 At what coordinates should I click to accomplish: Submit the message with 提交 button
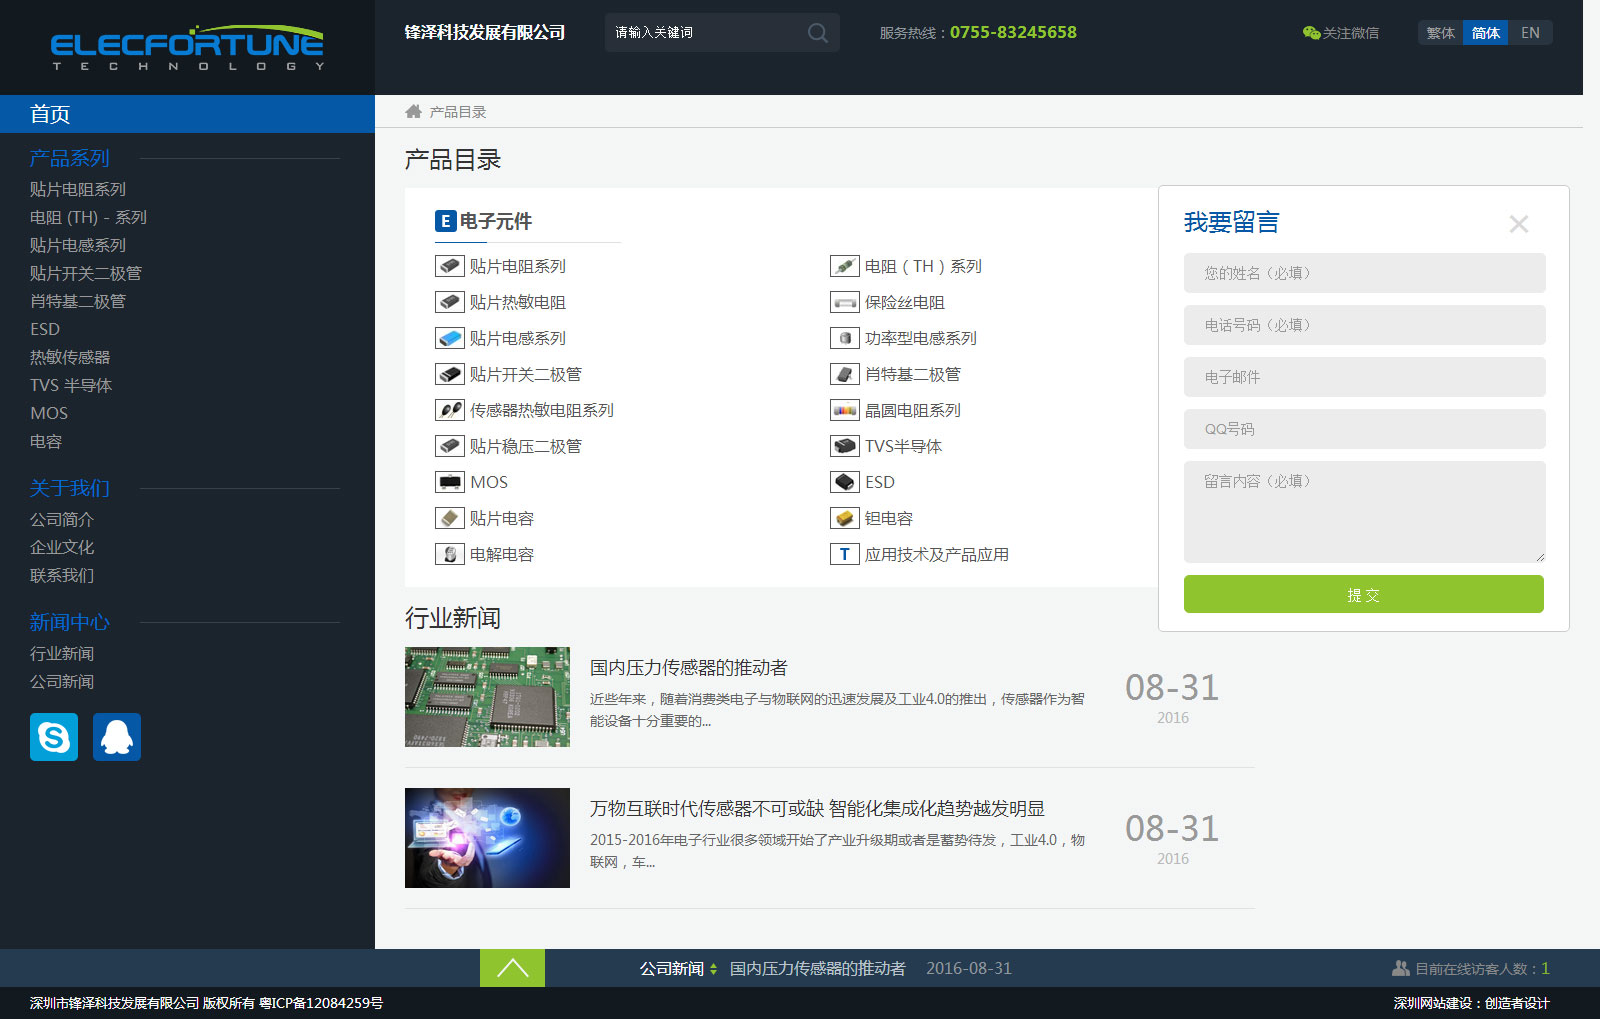pyautogui.click(x=1363, y=594)
